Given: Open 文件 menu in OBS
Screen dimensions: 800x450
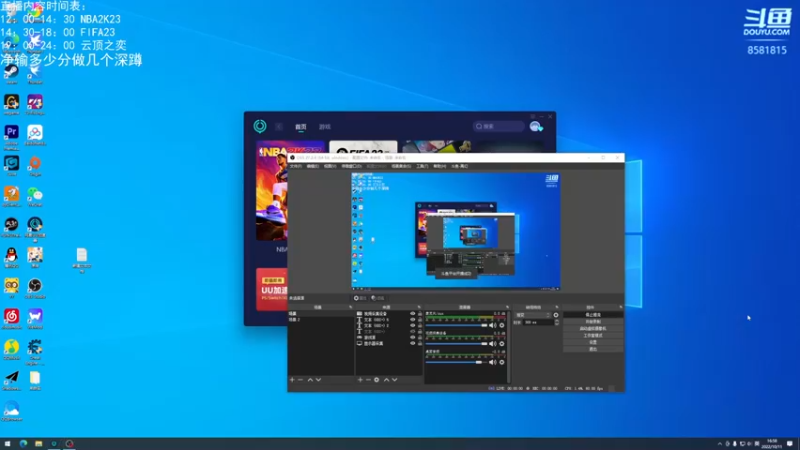Looking at the screenshot, I should [296, 166].
